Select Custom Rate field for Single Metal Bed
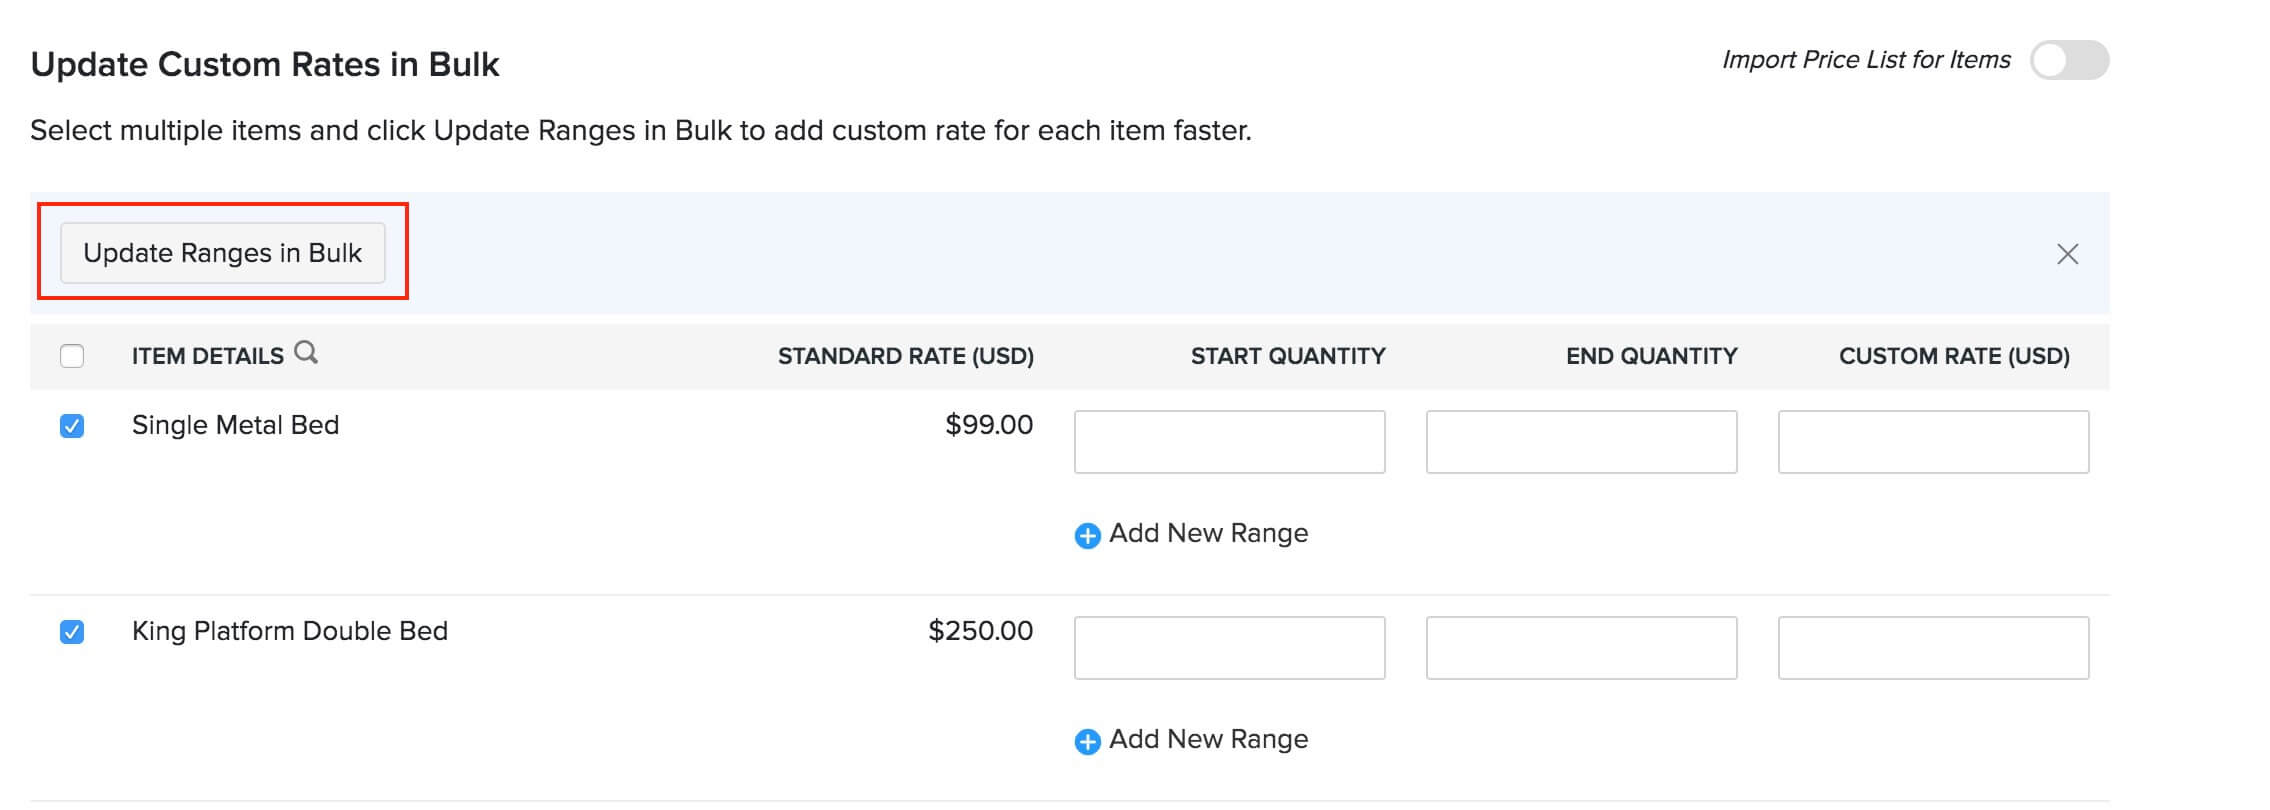This screenshot has height=810, width=2270. pos(1933,442)
